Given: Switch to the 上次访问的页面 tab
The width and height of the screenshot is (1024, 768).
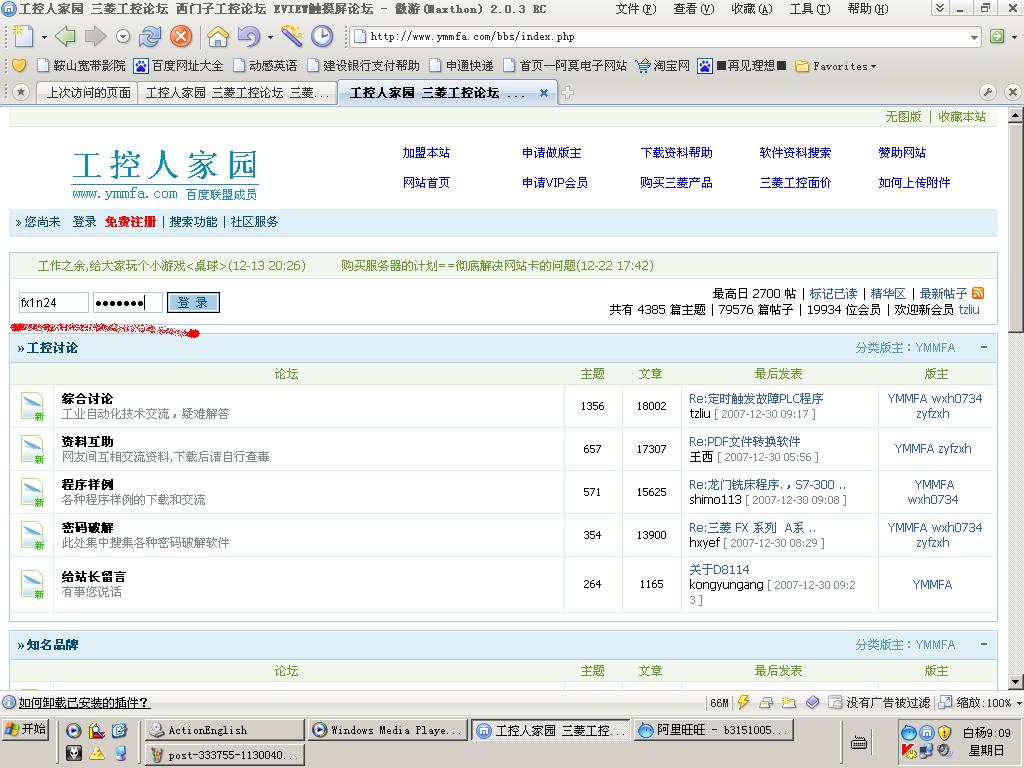Looking at the screenshot, I should 88,93.
